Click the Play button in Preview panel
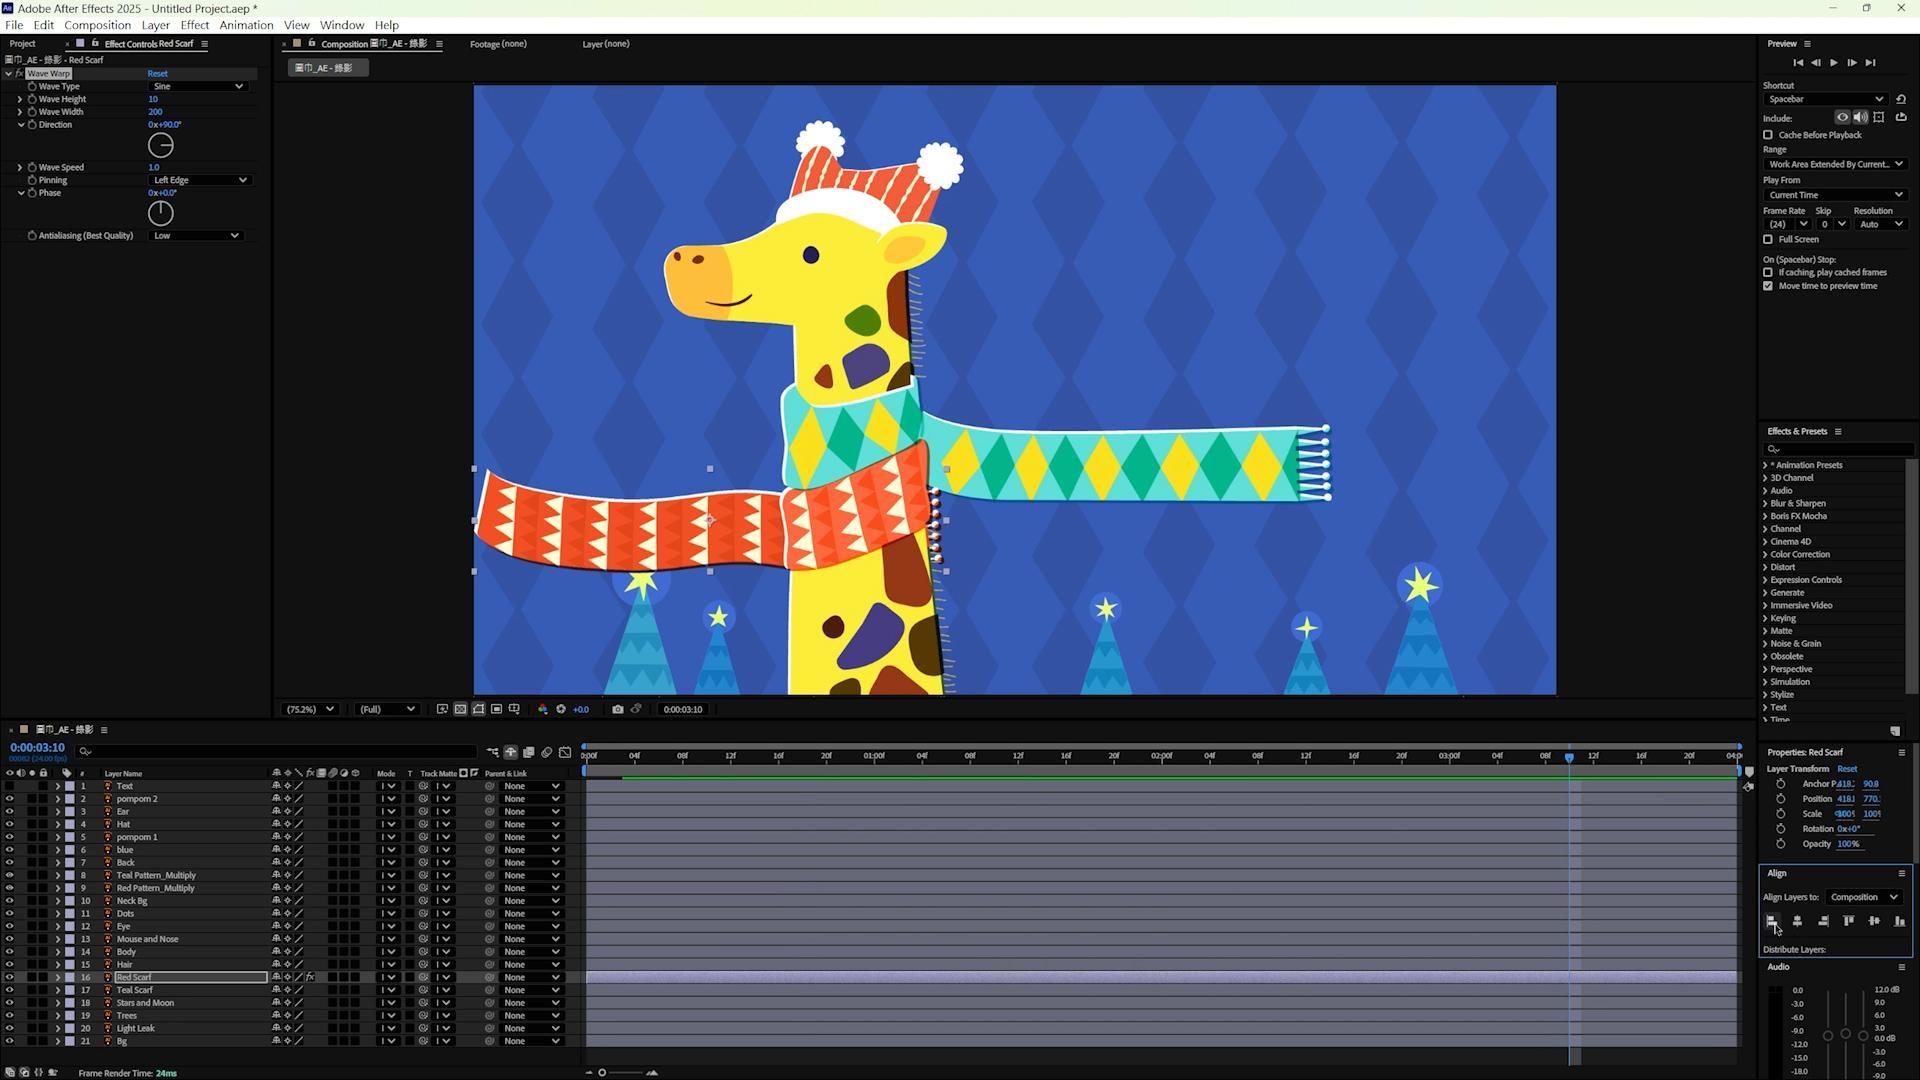Image resolution: width=1920 pixels, height=1080 pixels. 1833,63
